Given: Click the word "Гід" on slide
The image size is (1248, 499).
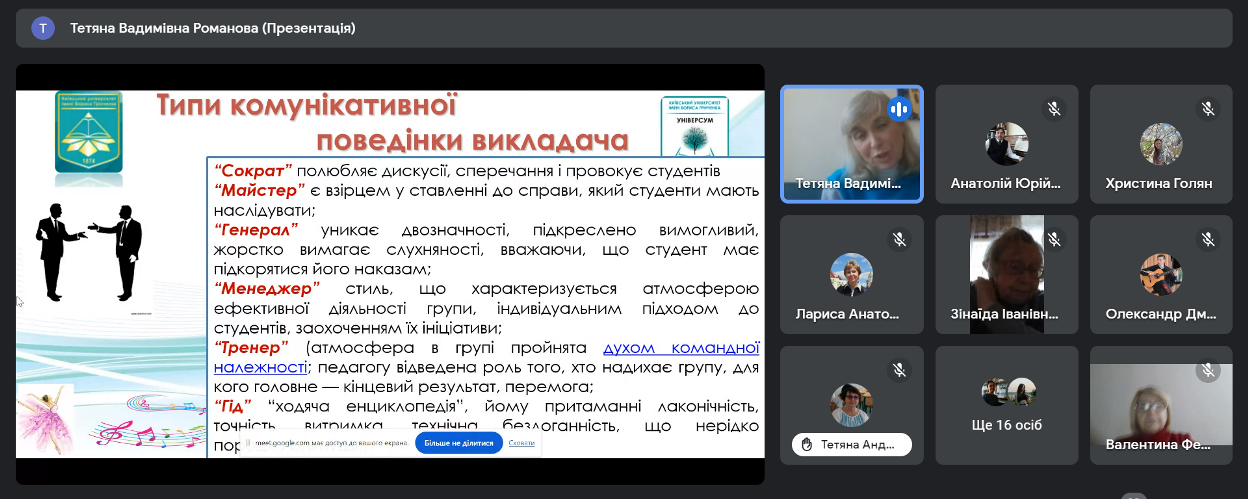Looking at the screenshot, I should tap(234, 406).
